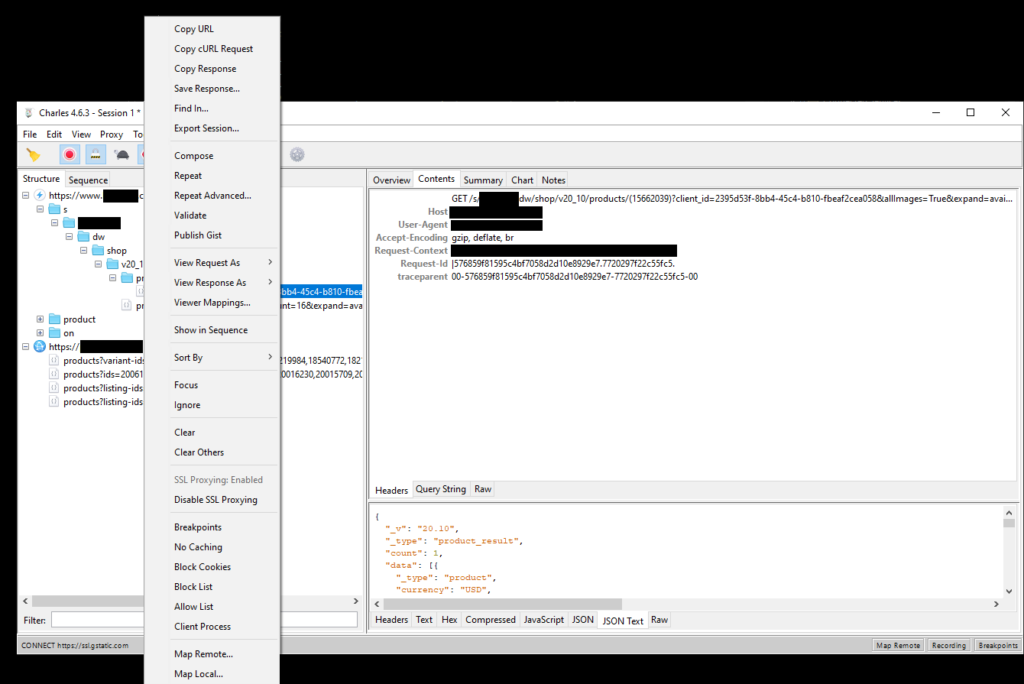Viewport: 1024px width, 684px height.
Task: Choose Copy cURL Request
Action: tap(214, 49)
